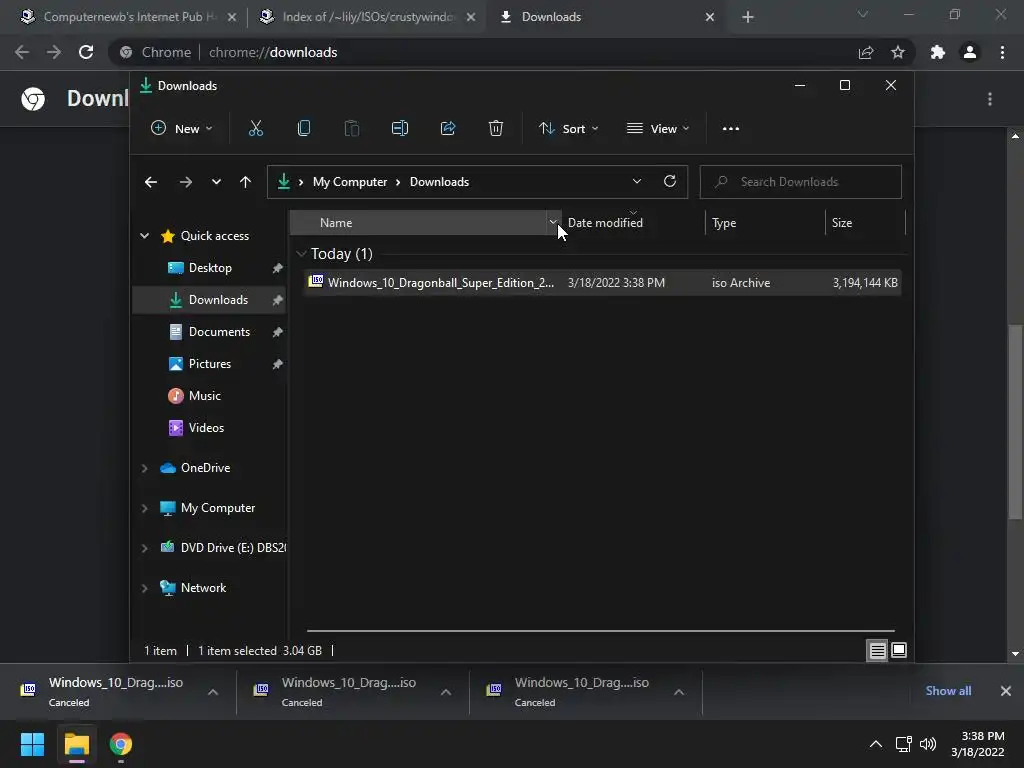
Task: Switch to Index of /~lily/ISOs tab
Action: pos(367,17)
